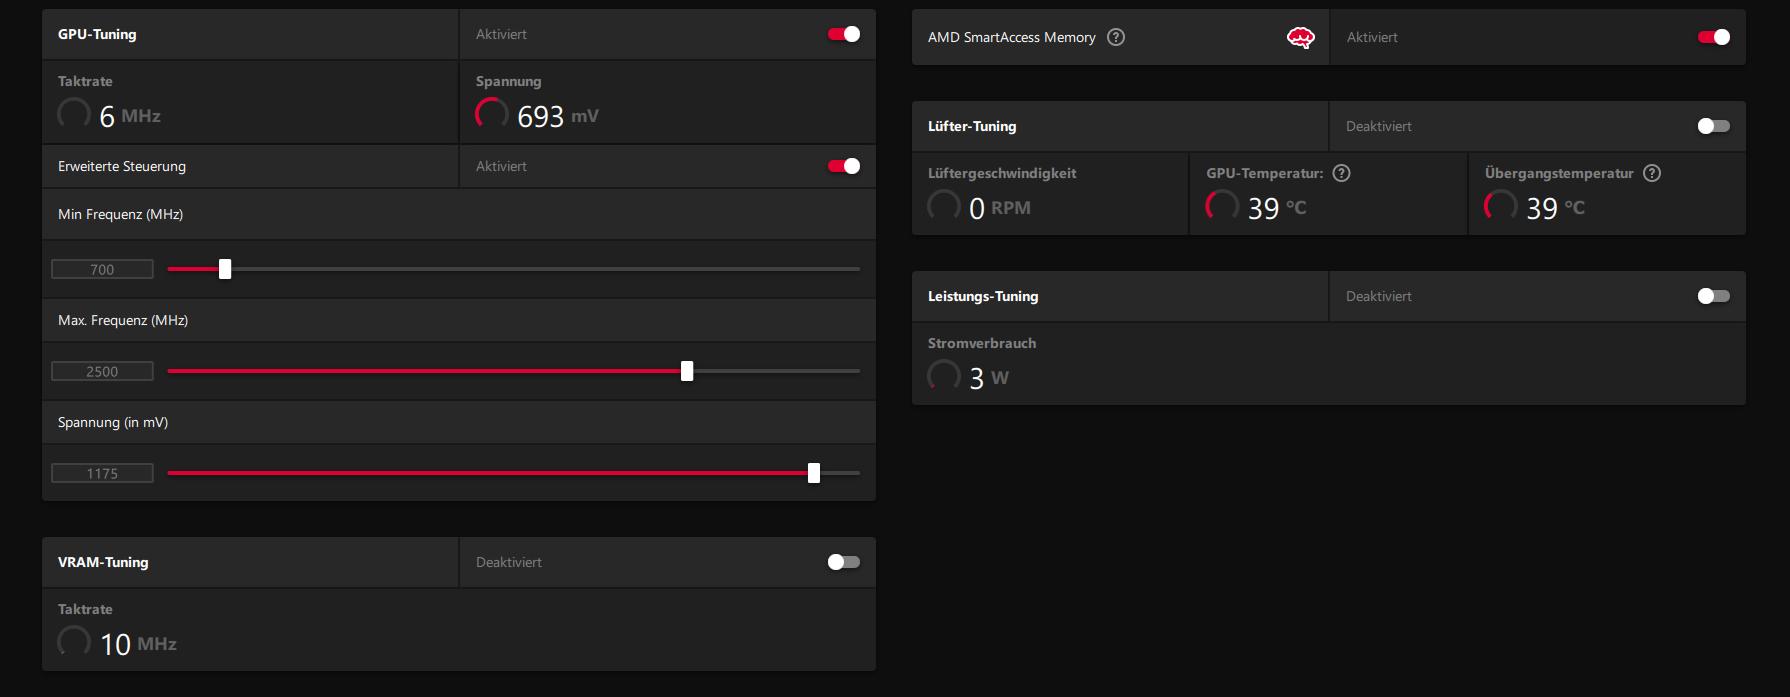Click Aktiviert status next to GPU-Tuning
Image resolution: width=1790 pixels, height=697 pixels.
tap(501, 34)
